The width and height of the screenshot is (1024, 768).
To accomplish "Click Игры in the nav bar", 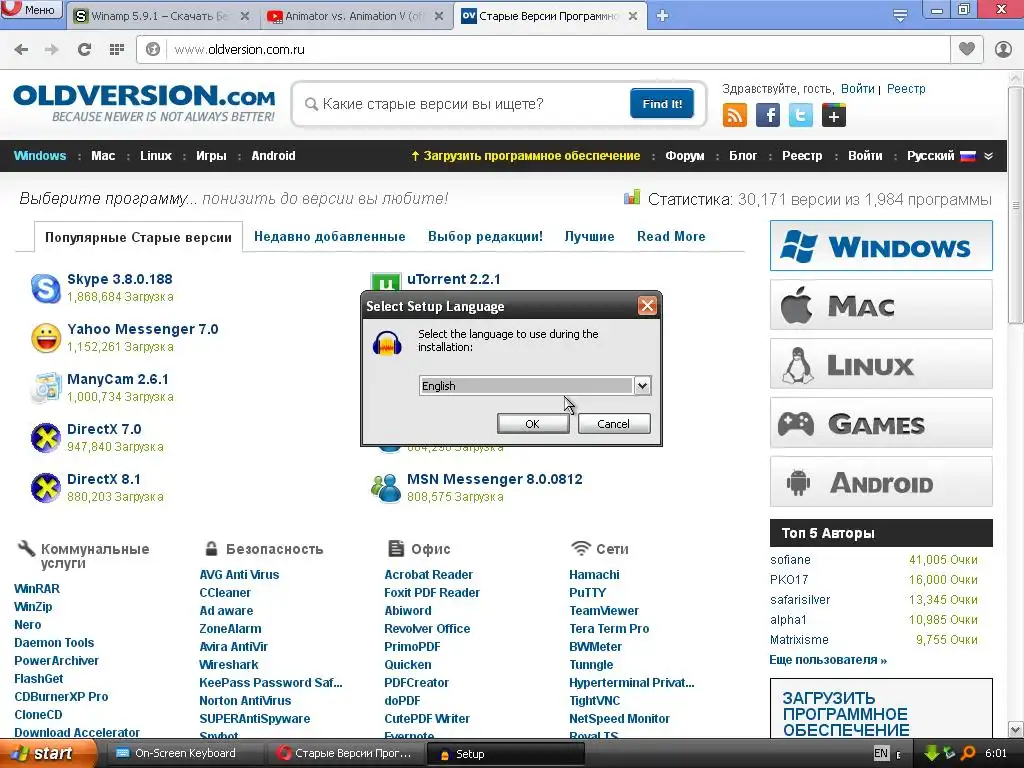I will [212, 156].
